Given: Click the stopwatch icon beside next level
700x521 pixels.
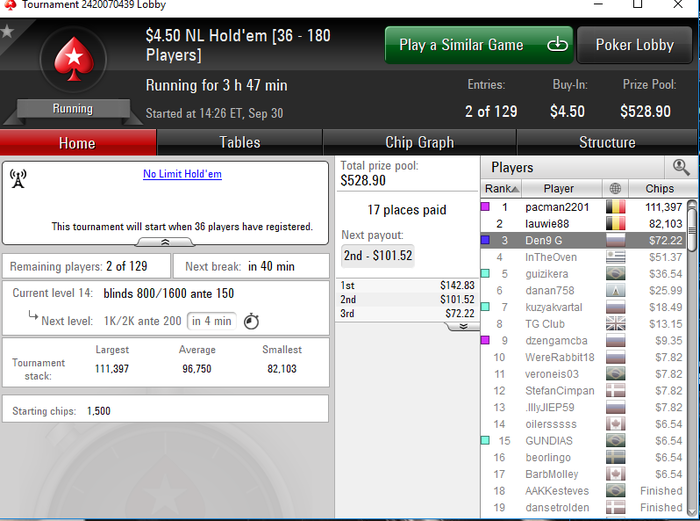Looking at the screenshot, I should [251, 321].
